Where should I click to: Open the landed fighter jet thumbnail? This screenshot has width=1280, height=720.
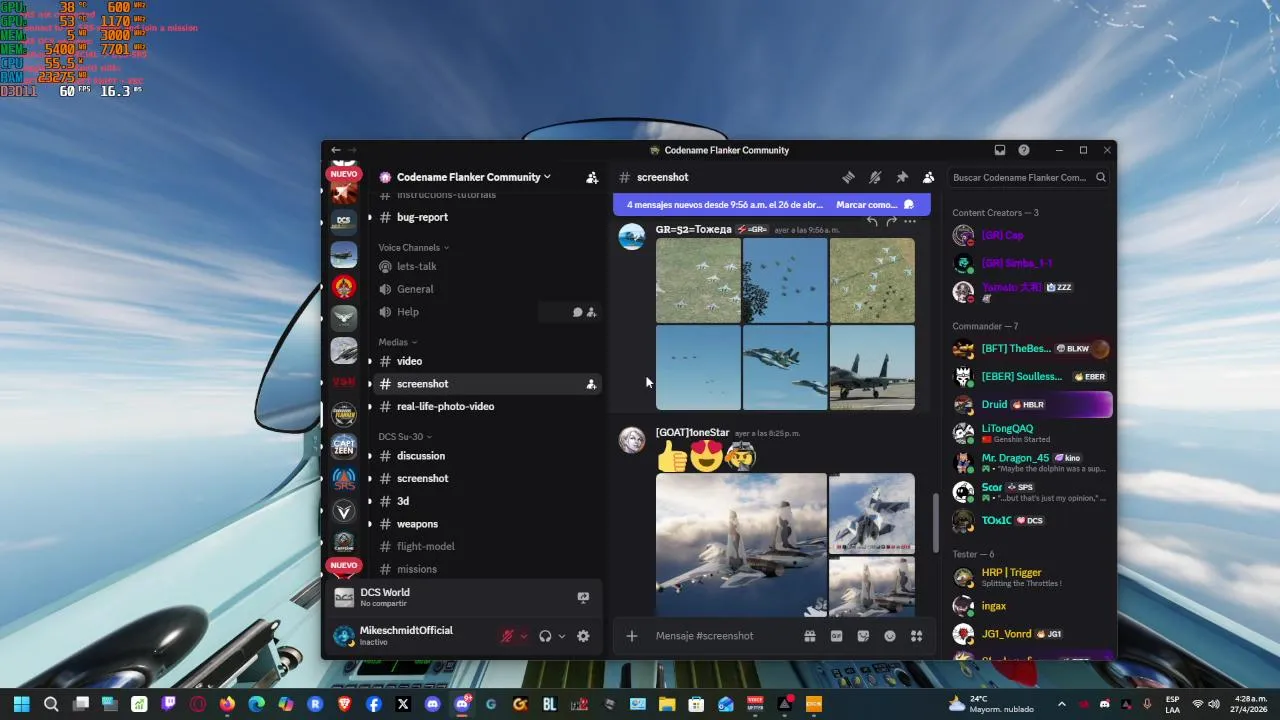(x=872, y=367)
